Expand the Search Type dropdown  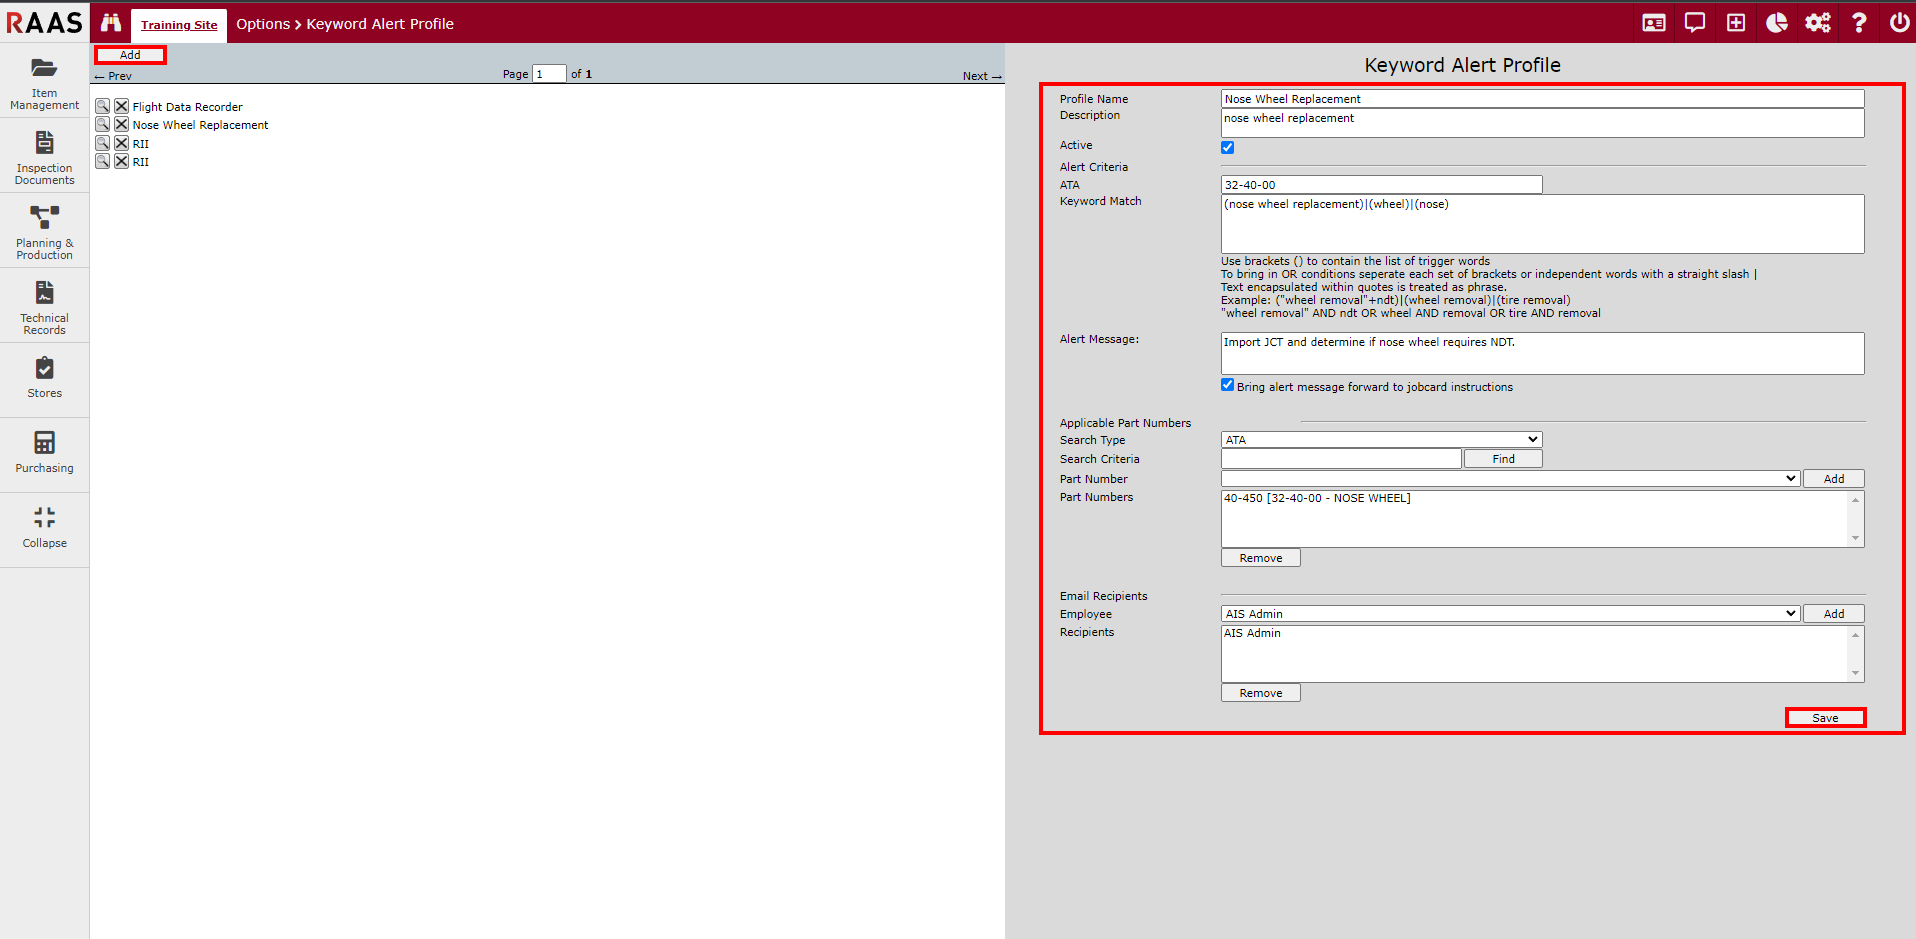[1381, 440]
